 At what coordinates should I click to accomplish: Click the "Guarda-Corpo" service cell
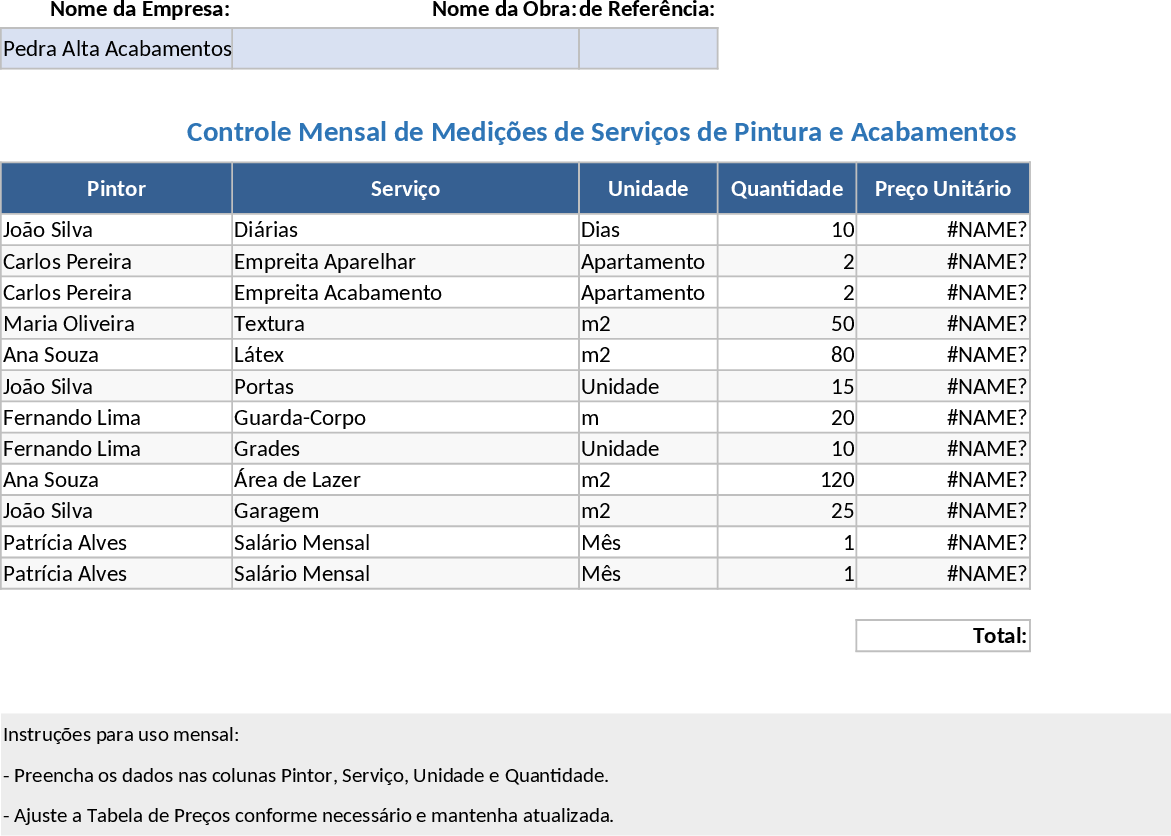(x=405, y=417)
